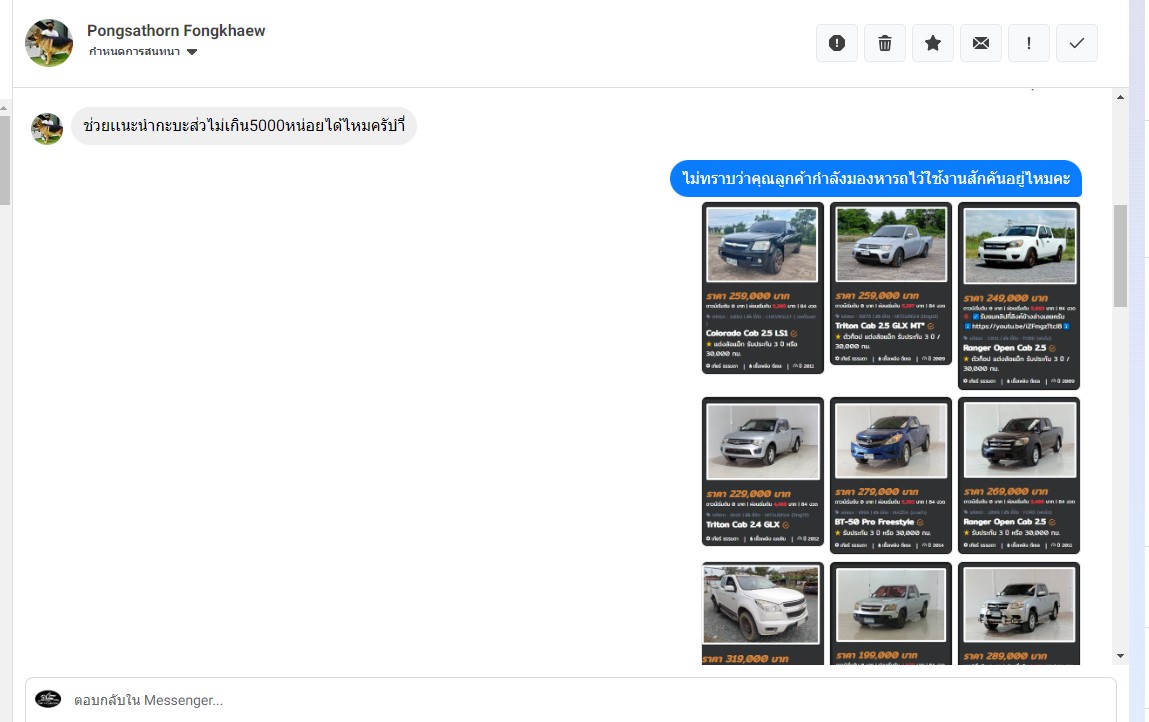Open silver pickup card priced 199,000
This screenshot has width=1149, height=722.
point(891,614)
